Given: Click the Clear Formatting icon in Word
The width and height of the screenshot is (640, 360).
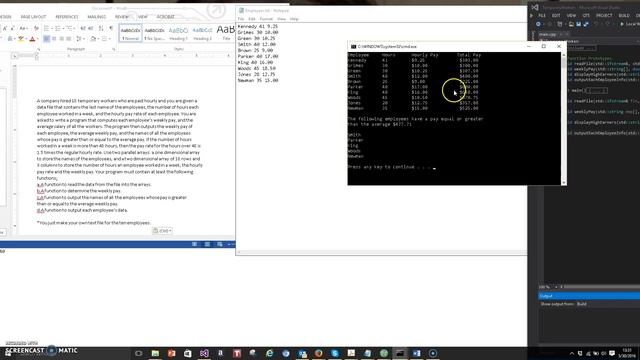Looking at the screenshot, I should [x=36, y=28].
